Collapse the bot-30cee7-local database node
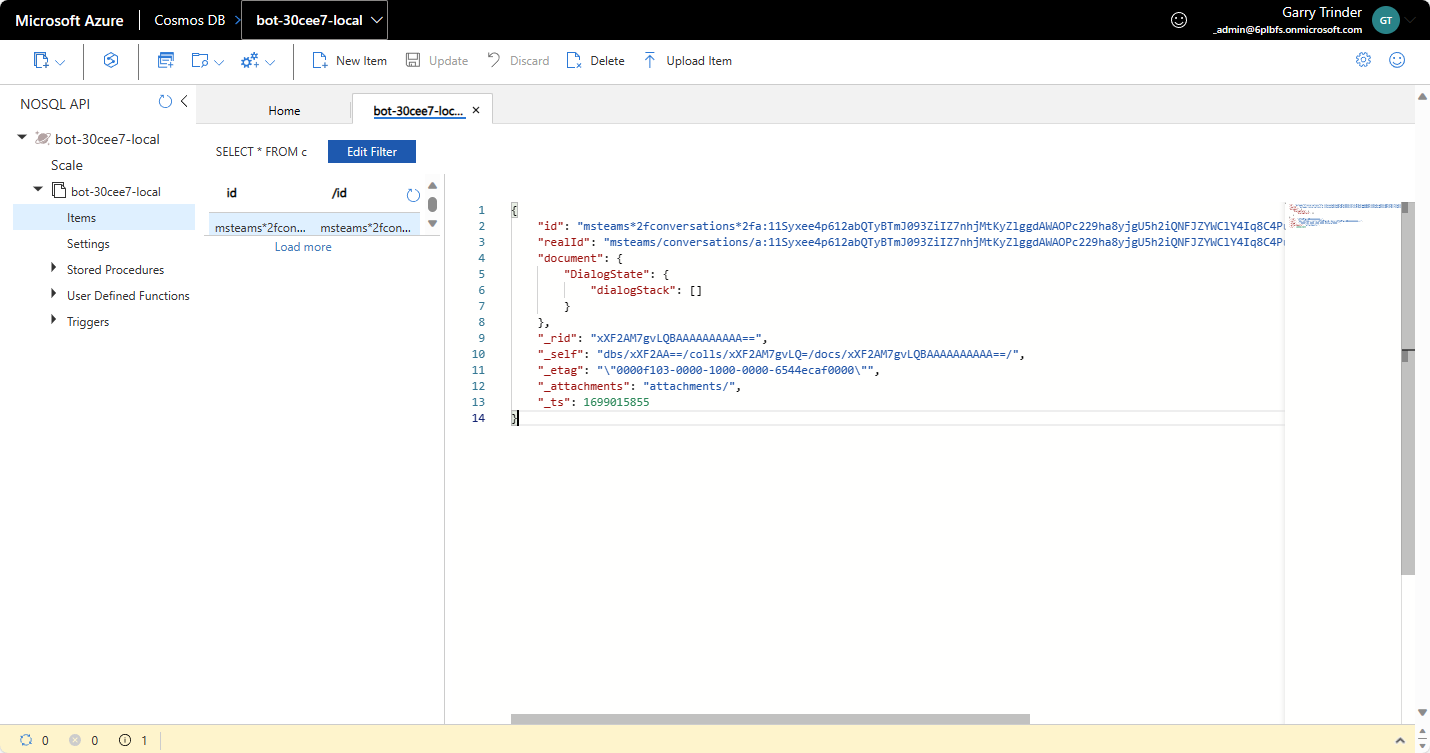Viewport: 1430px width, 753px height. click(x=22, y=138)
